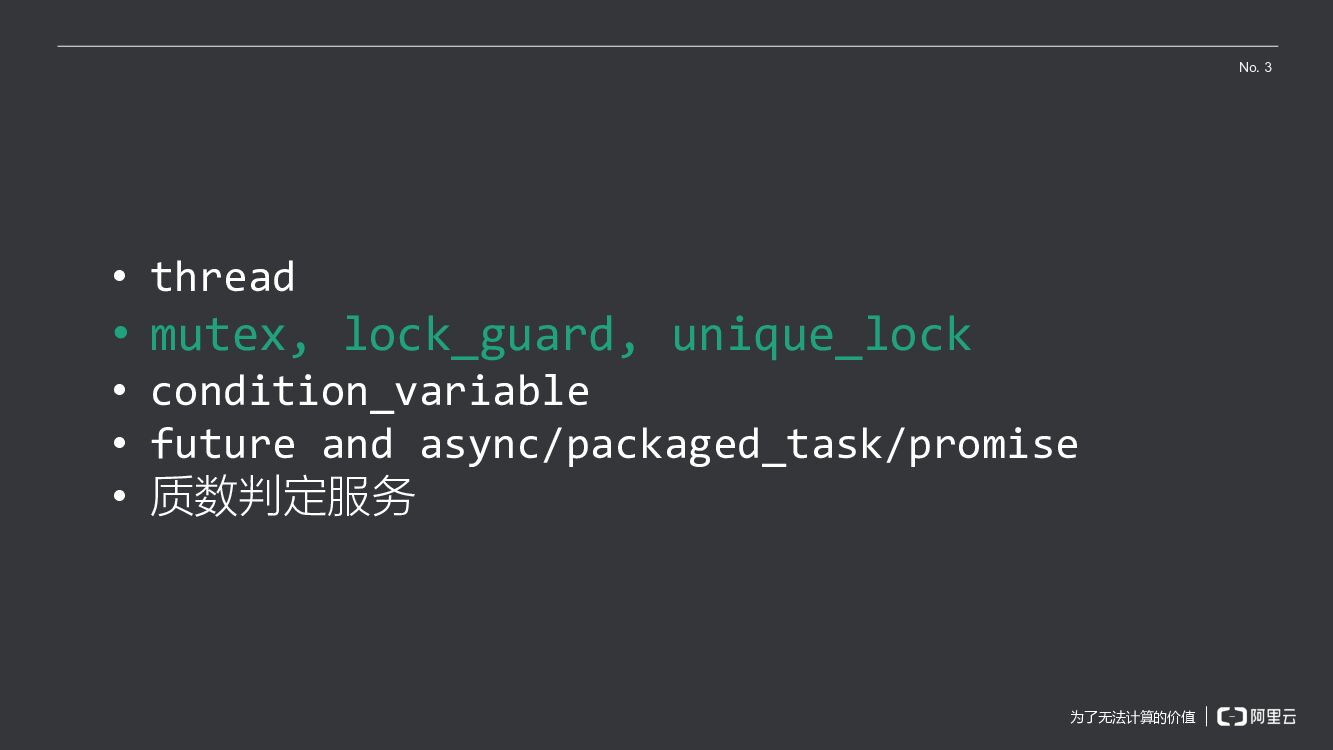Click the bullet dot before thread
1333x750 pixels.
[120, 275]
